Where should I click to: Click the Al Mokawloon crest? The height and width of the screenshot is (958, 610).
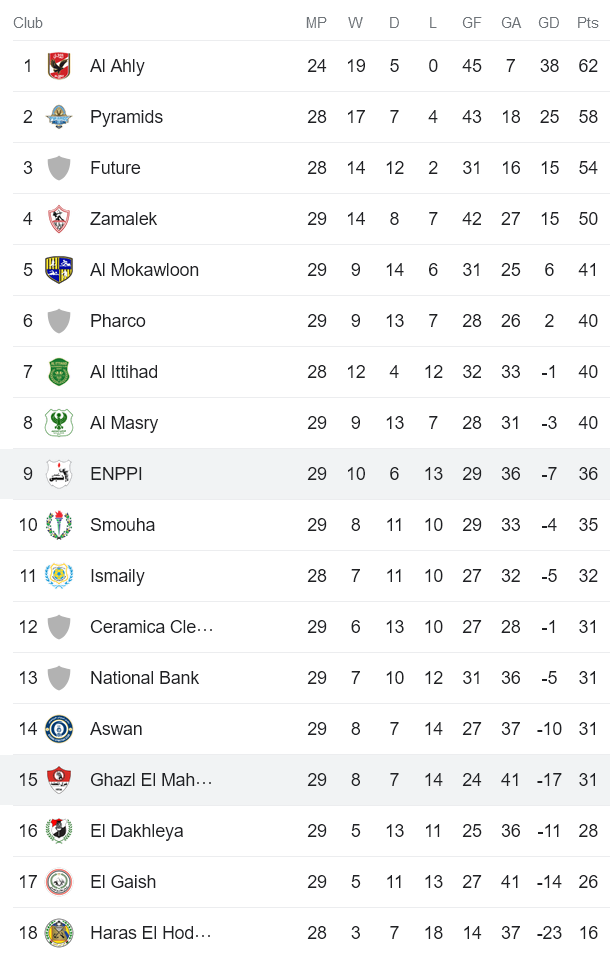(x=59, y=269)
